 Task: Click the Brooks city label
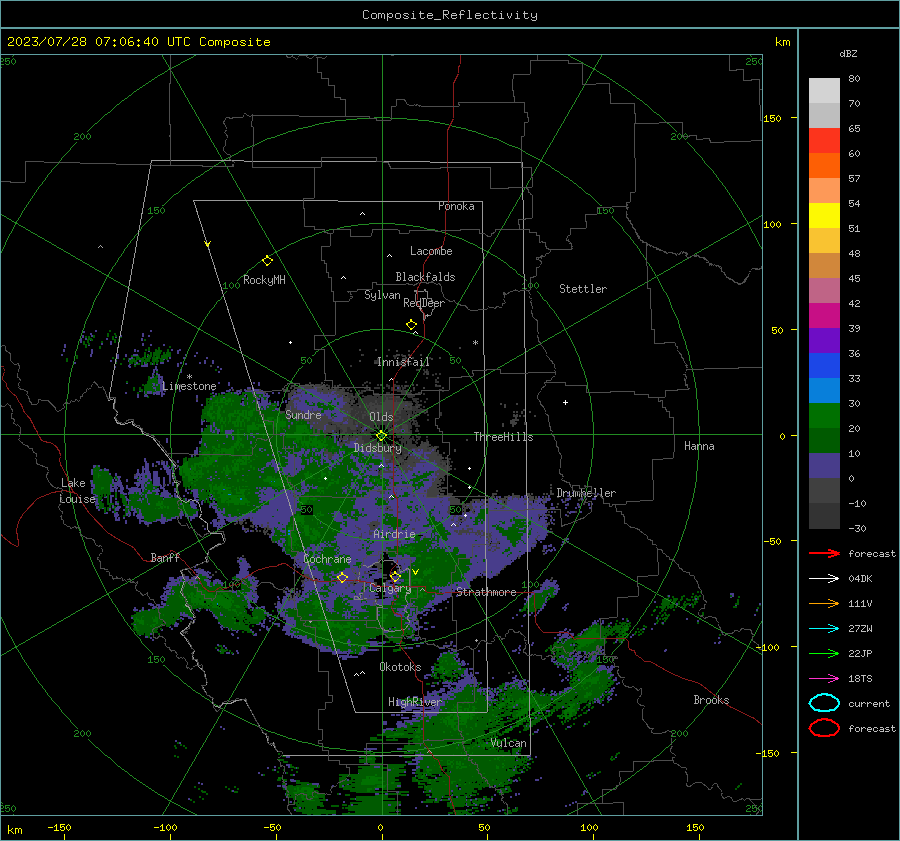(711, 700)
